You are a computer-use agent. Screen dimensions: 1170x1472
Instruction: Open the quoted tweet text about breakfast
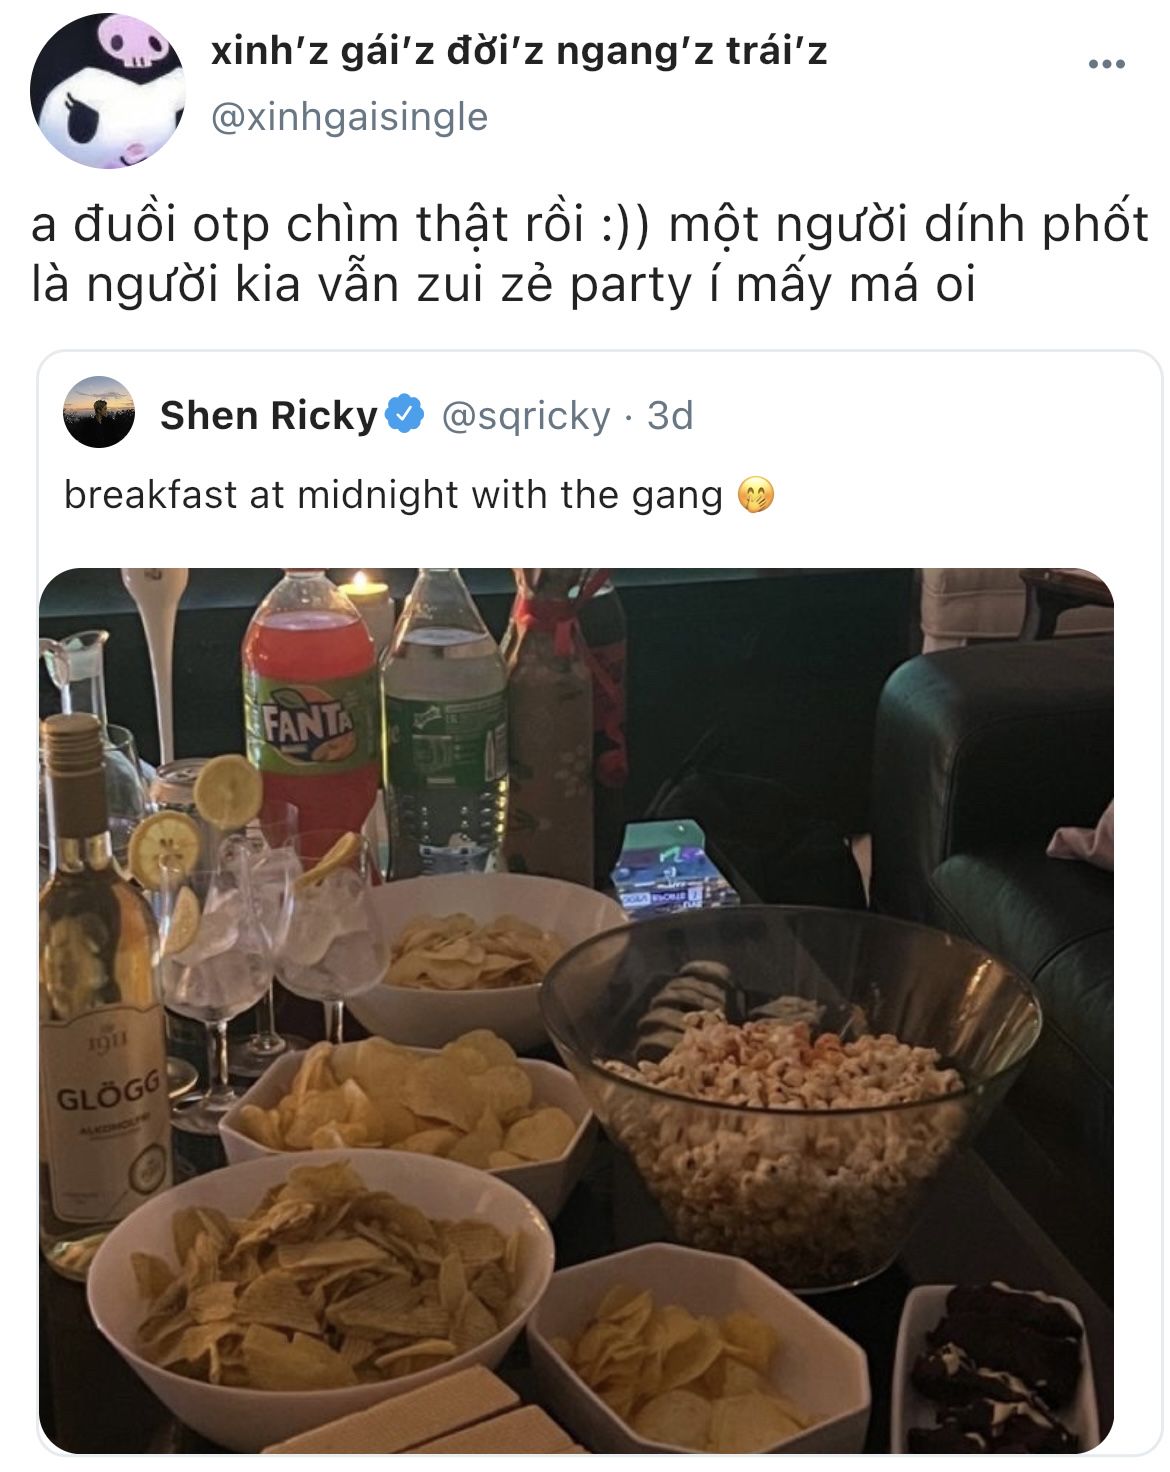click(x=393, y=495)
